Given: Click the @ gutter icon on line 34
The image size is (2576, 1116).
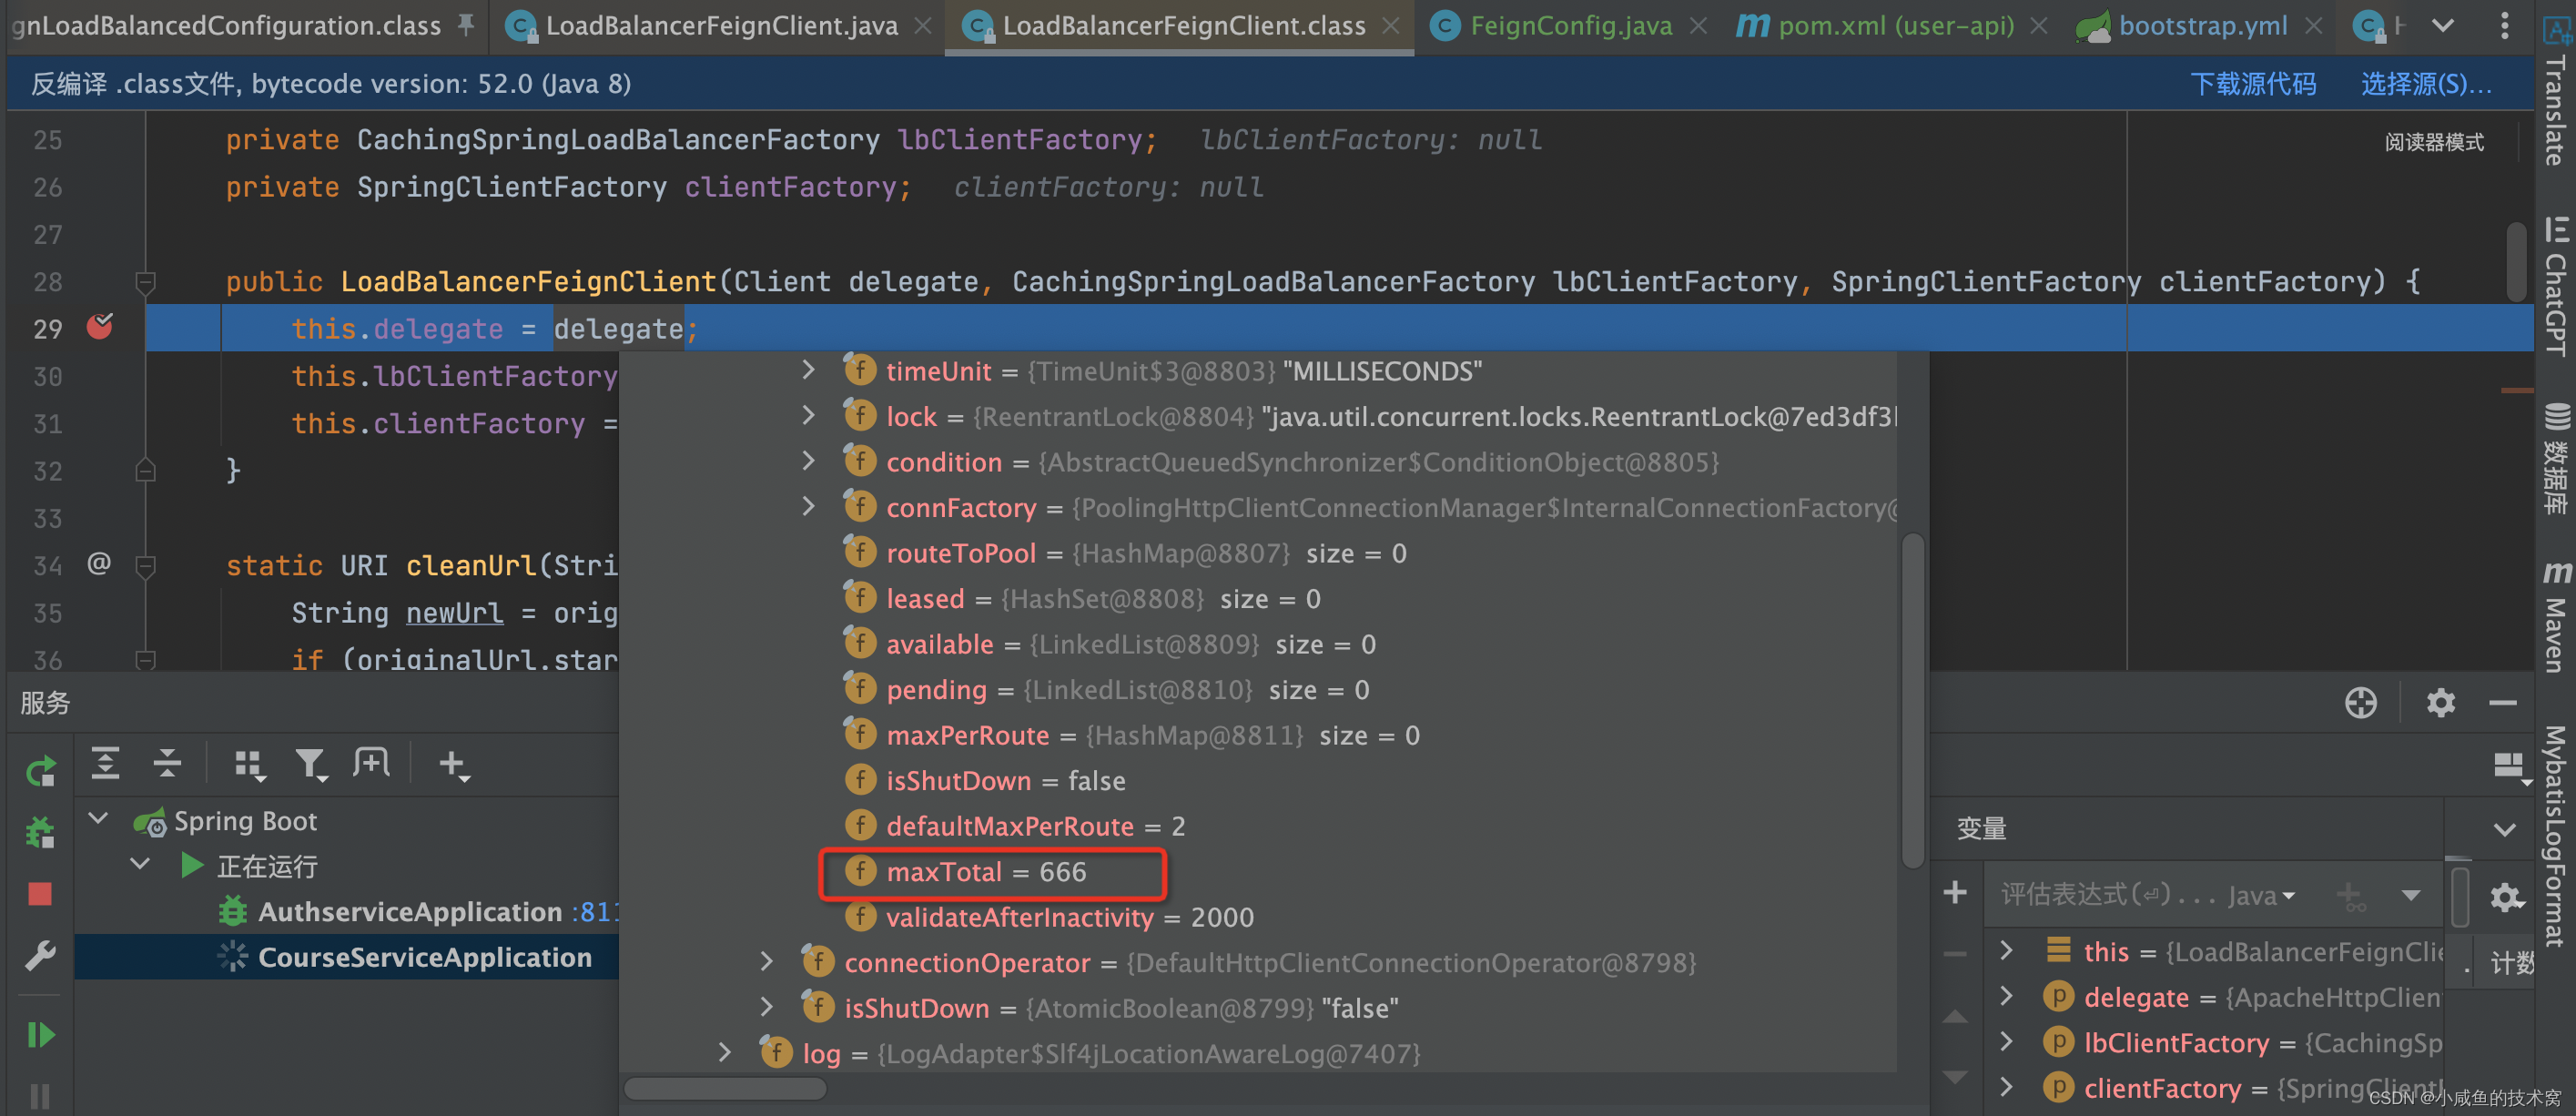Looking at the screenshot, I should click(x=99, y=564).
